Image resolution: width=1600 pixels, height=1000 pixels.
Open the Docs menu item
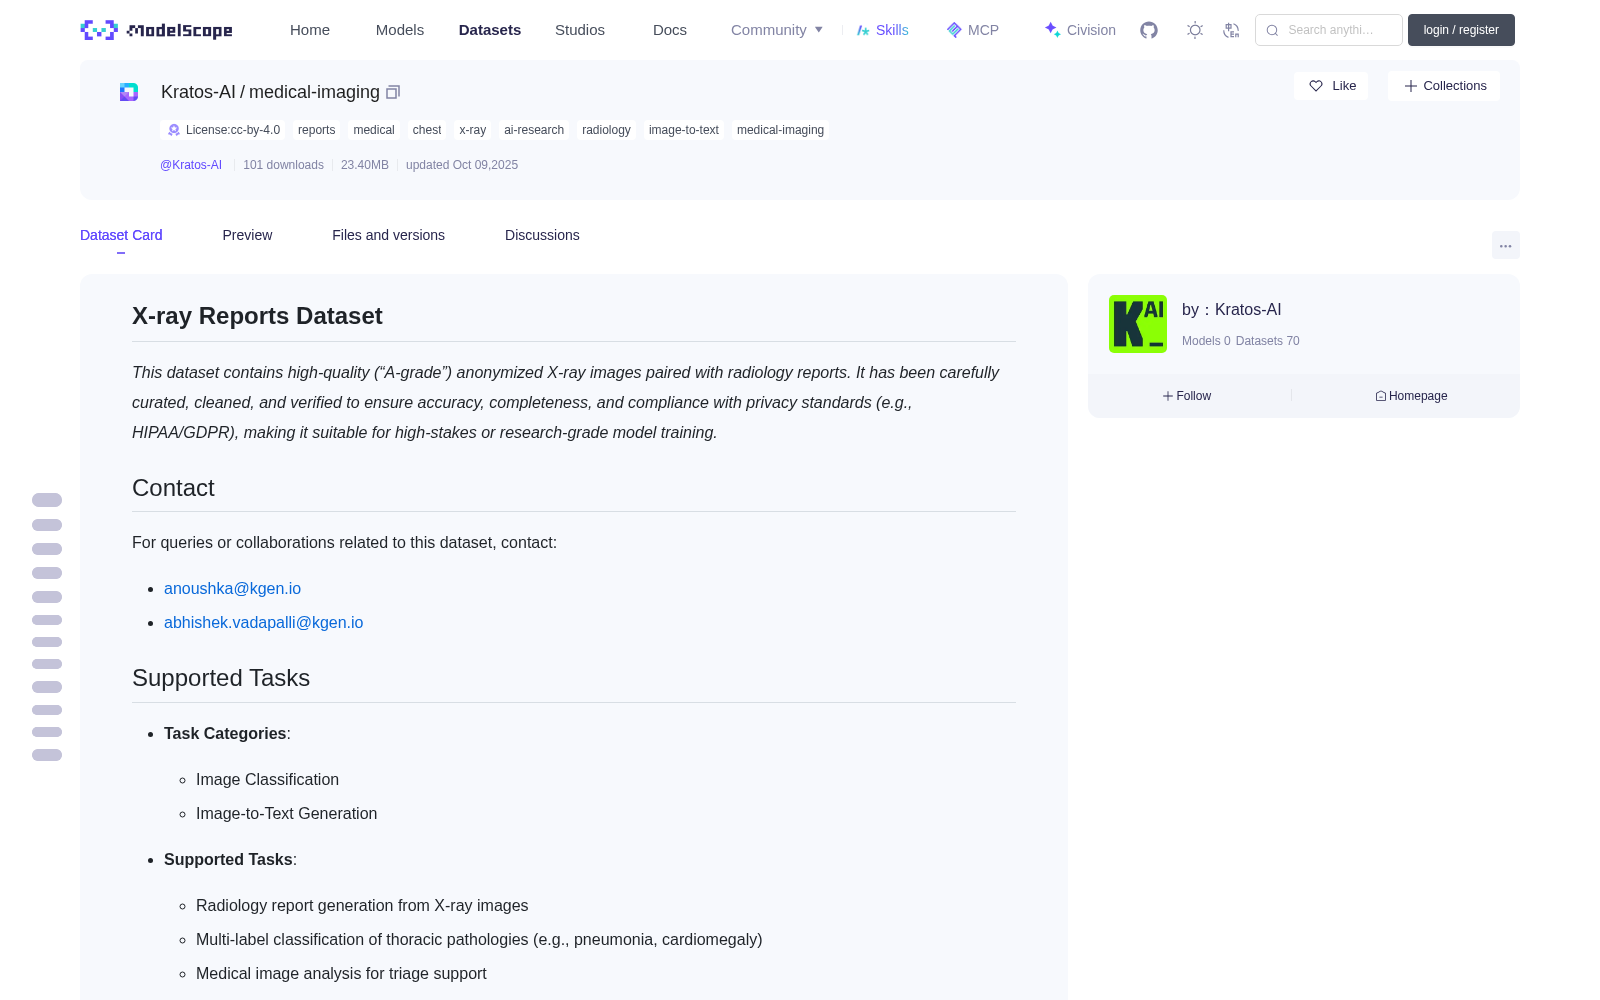[670, 30]
